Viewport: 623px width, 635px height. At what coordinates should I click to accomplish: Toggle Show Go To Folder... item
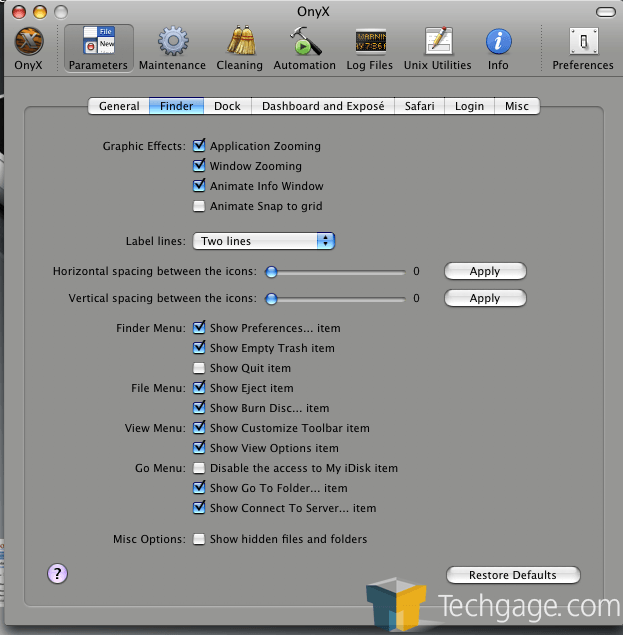pos(199,488)
